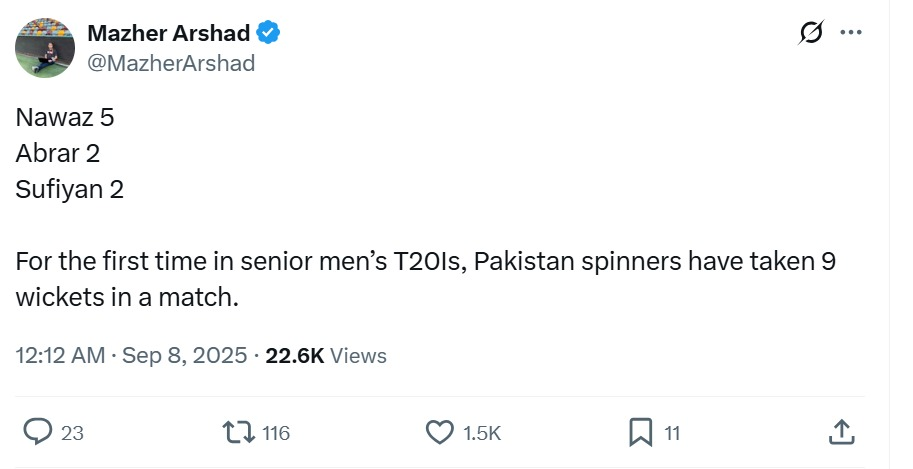Click the reply count number 23
This screenshot has width=913, height=469.
[x=72, y=433]
